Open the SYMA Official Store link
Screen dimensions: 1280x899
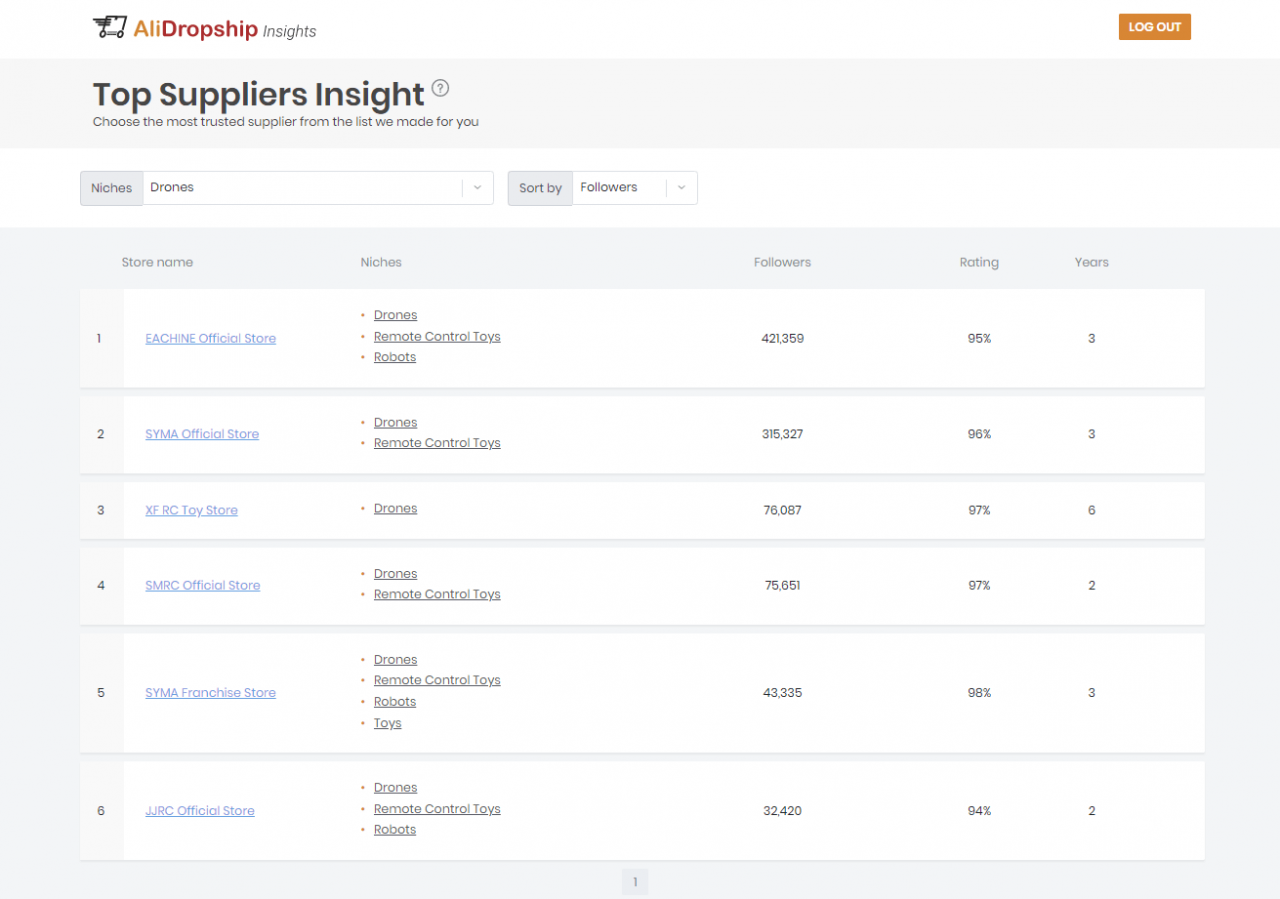coord(202,434)
